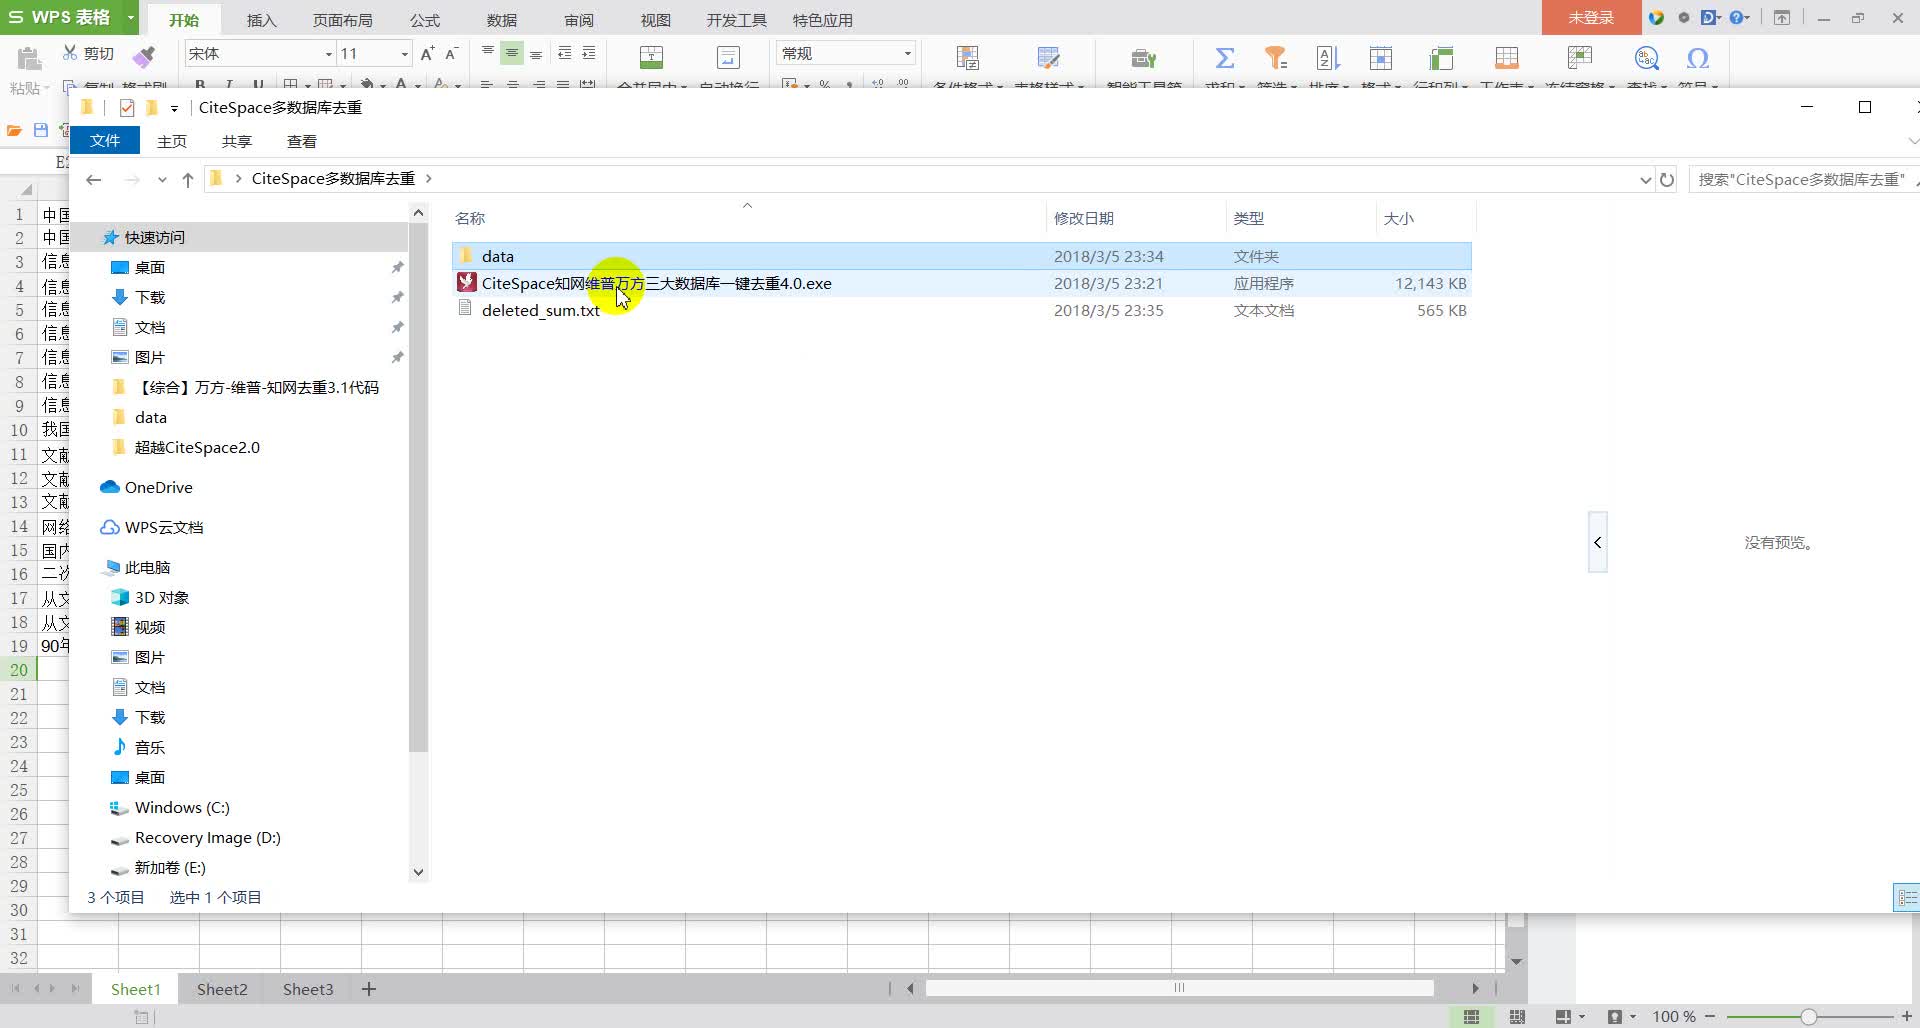
Task: Select the deleted_sum.txt file
Action: 961,310
